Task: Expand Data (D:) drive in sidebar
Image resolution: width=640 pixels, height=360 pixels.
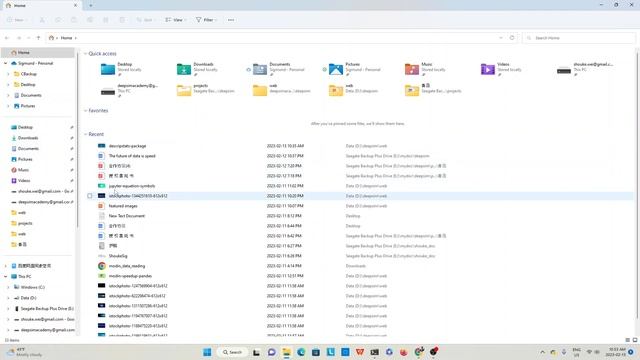Action: coord(8,298)
